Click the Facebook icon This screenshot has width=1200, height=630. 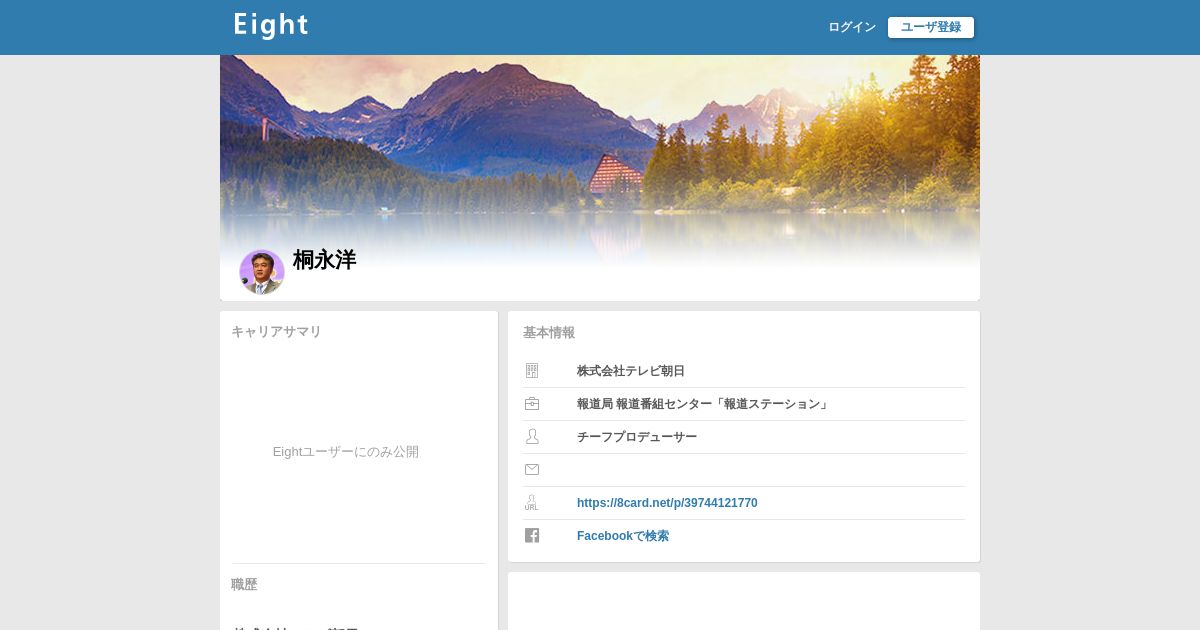coord(532,536)
